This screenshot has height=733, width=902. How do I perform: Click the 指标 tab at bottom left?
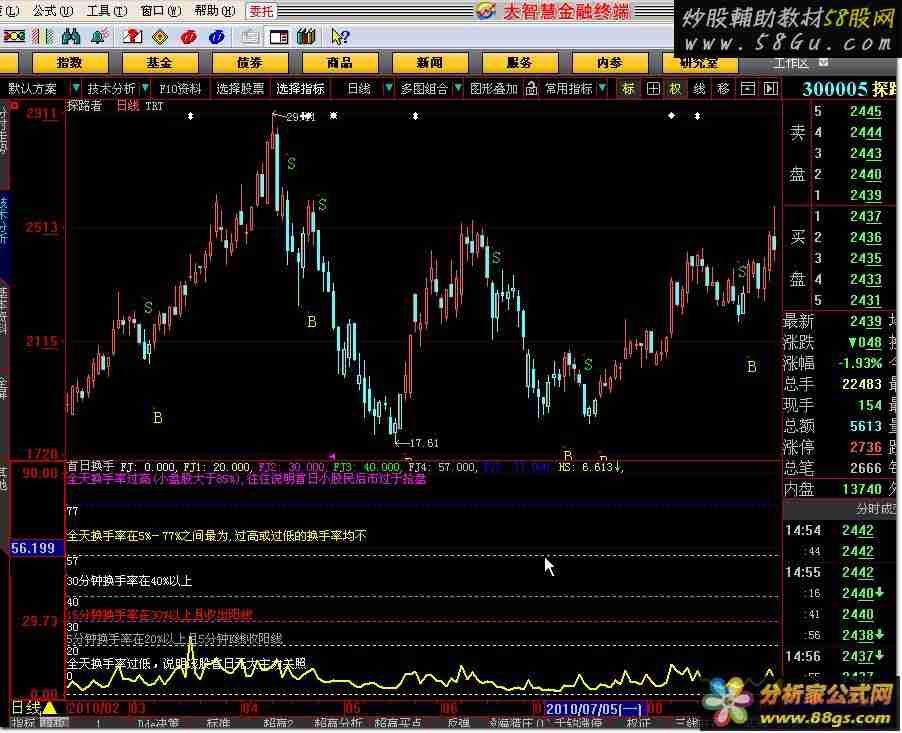click(x=24, y=722)
